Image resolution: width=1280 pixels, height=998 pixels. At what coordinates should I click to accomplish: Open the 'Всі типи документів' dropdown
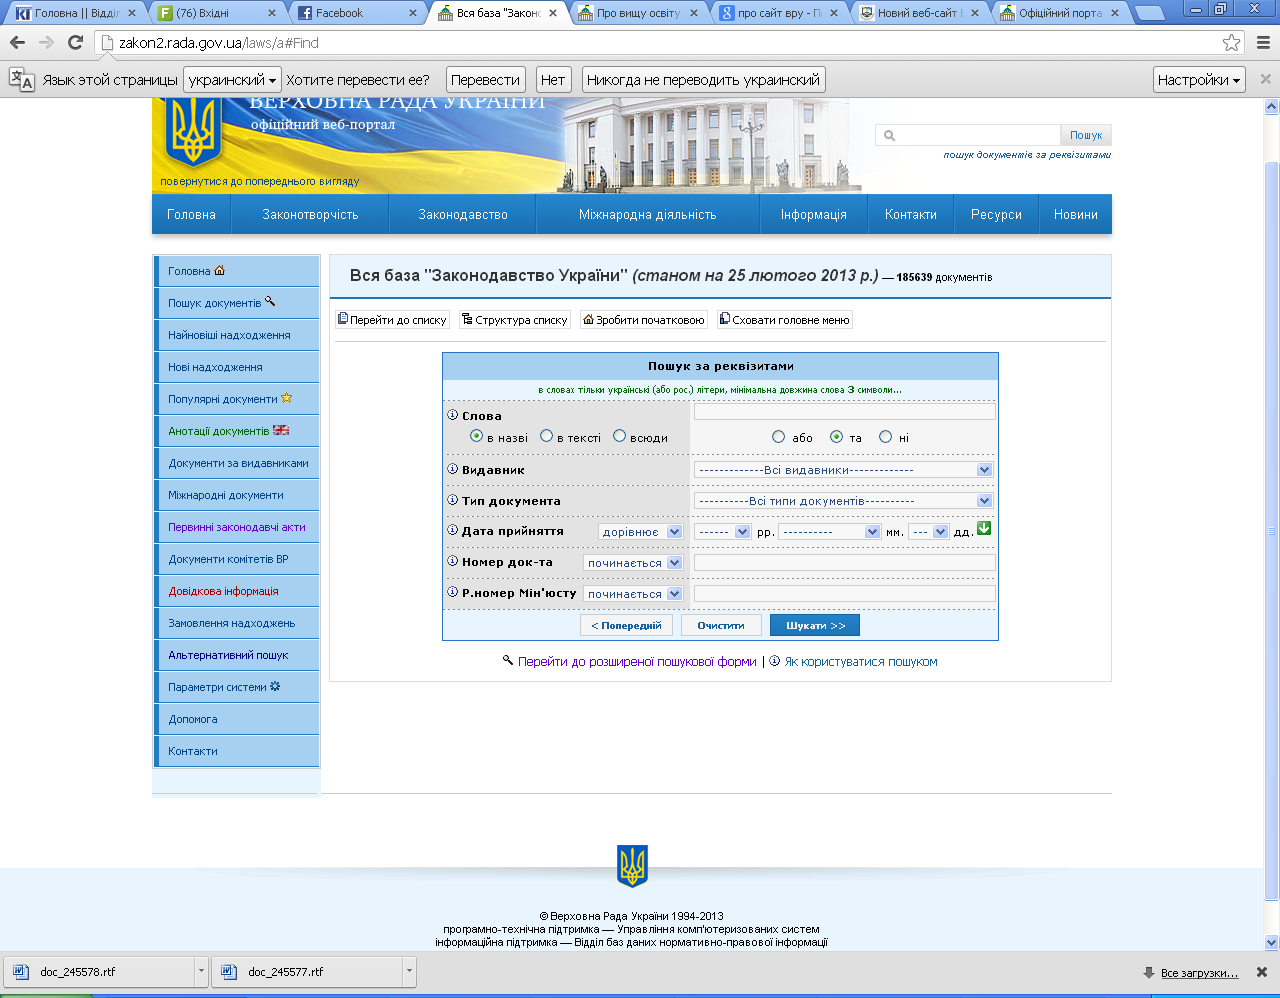pyautogui.click(x=843, y=501)
